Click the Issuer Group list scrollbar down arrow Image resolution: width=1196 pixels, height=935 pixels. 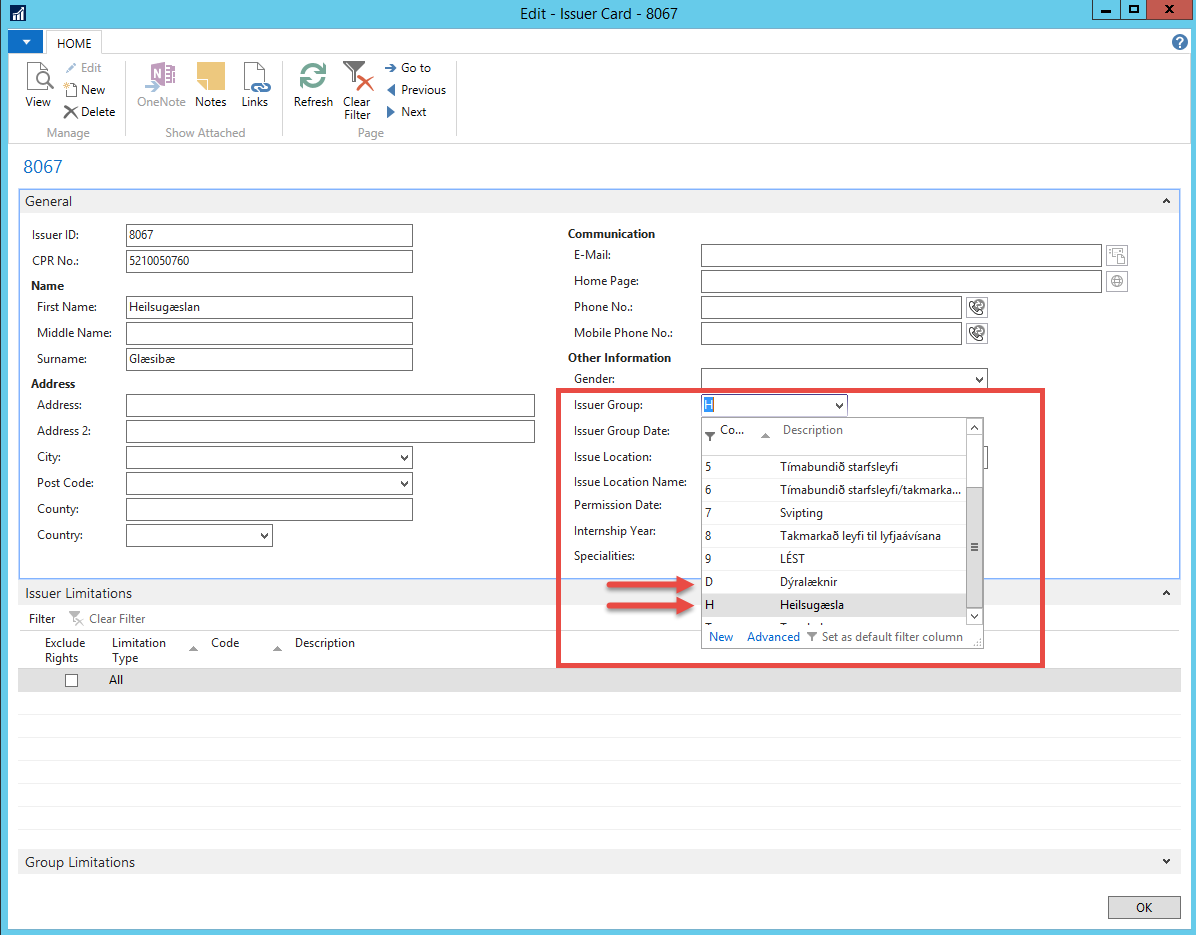point(975,617)
